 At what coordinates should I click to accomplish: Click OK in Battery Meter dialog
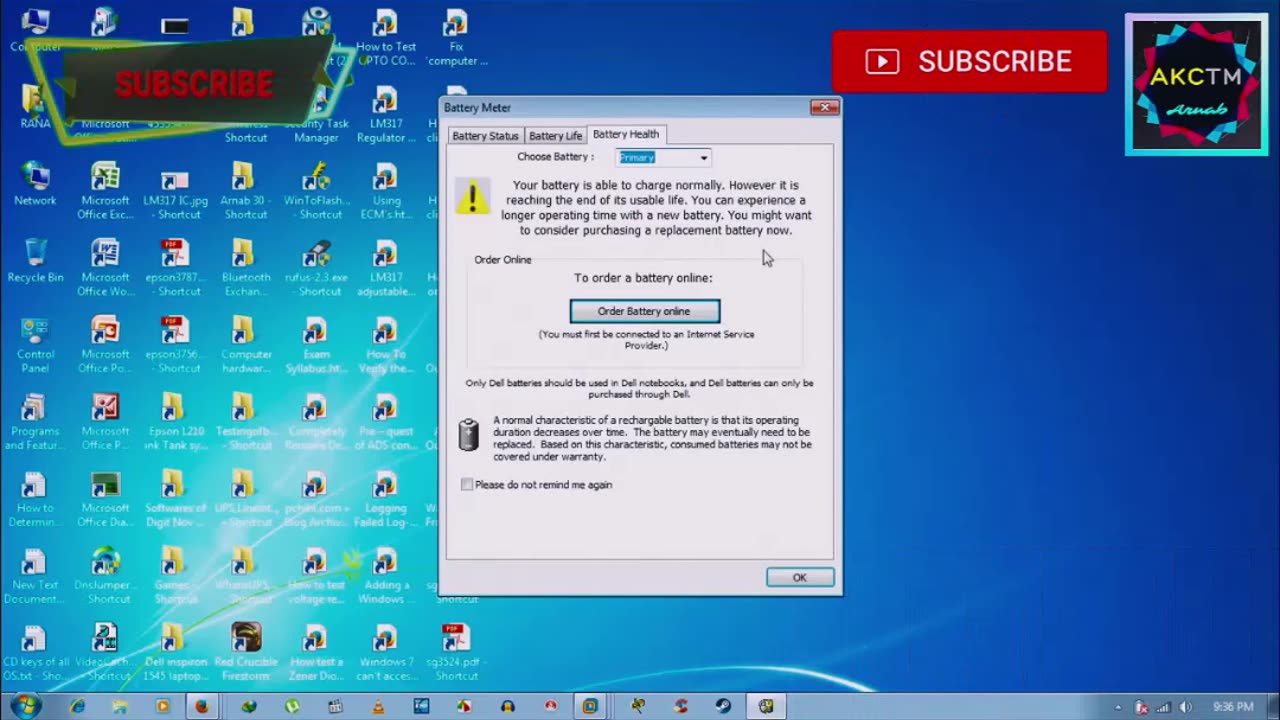pyautogui.click(x=800, y=577)
